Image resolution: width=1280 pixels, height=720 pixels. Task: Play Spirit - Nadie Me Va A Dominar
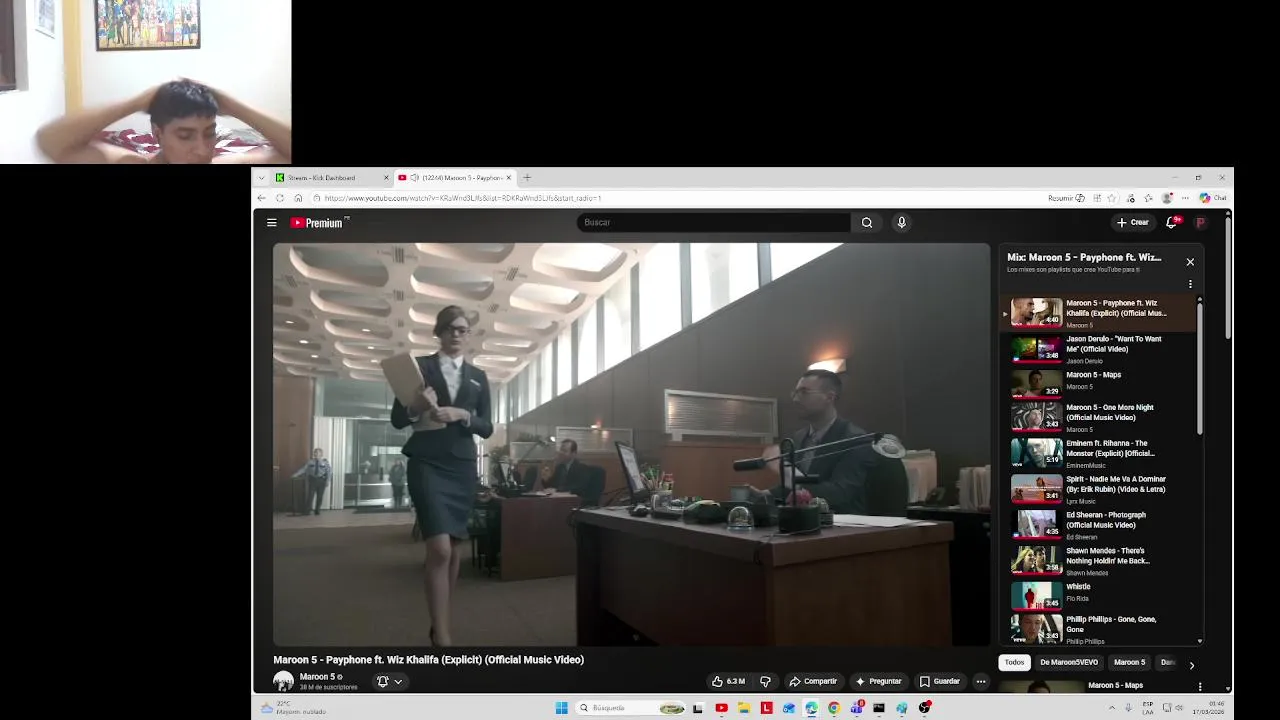1098,489
